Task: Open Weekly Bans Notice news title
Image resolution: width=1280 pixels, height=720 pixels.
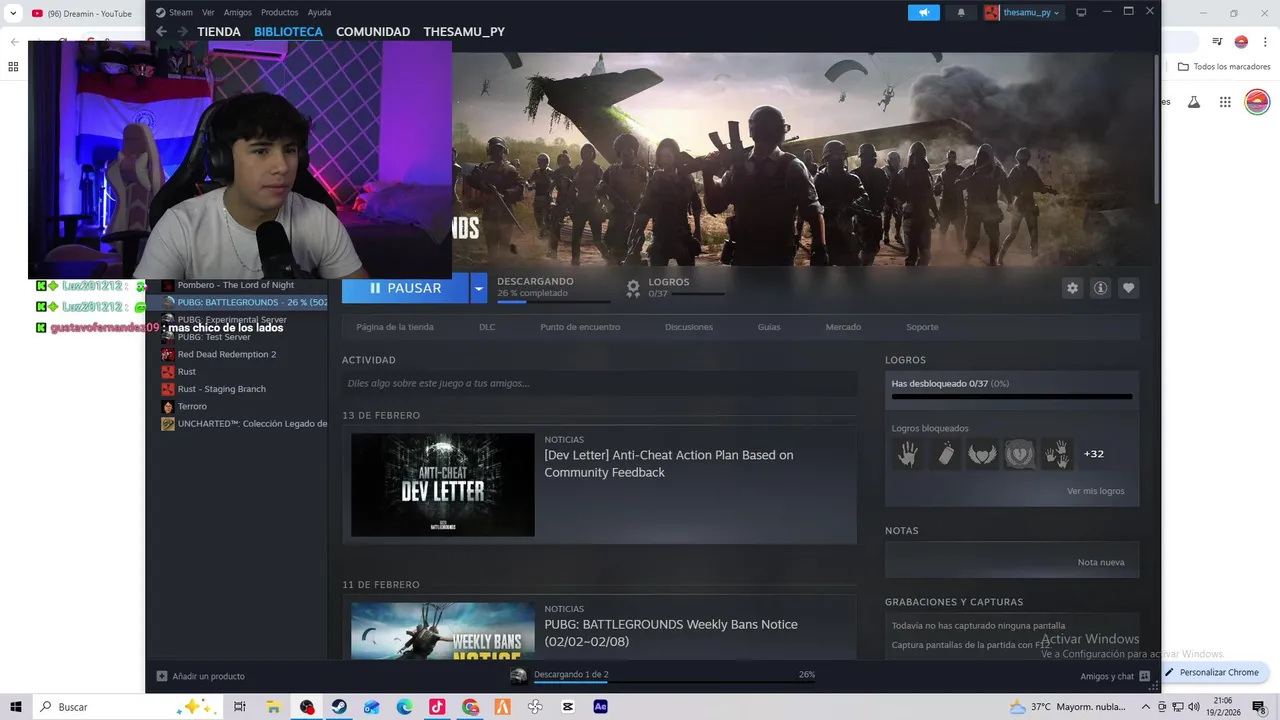Action: [671, 633]
